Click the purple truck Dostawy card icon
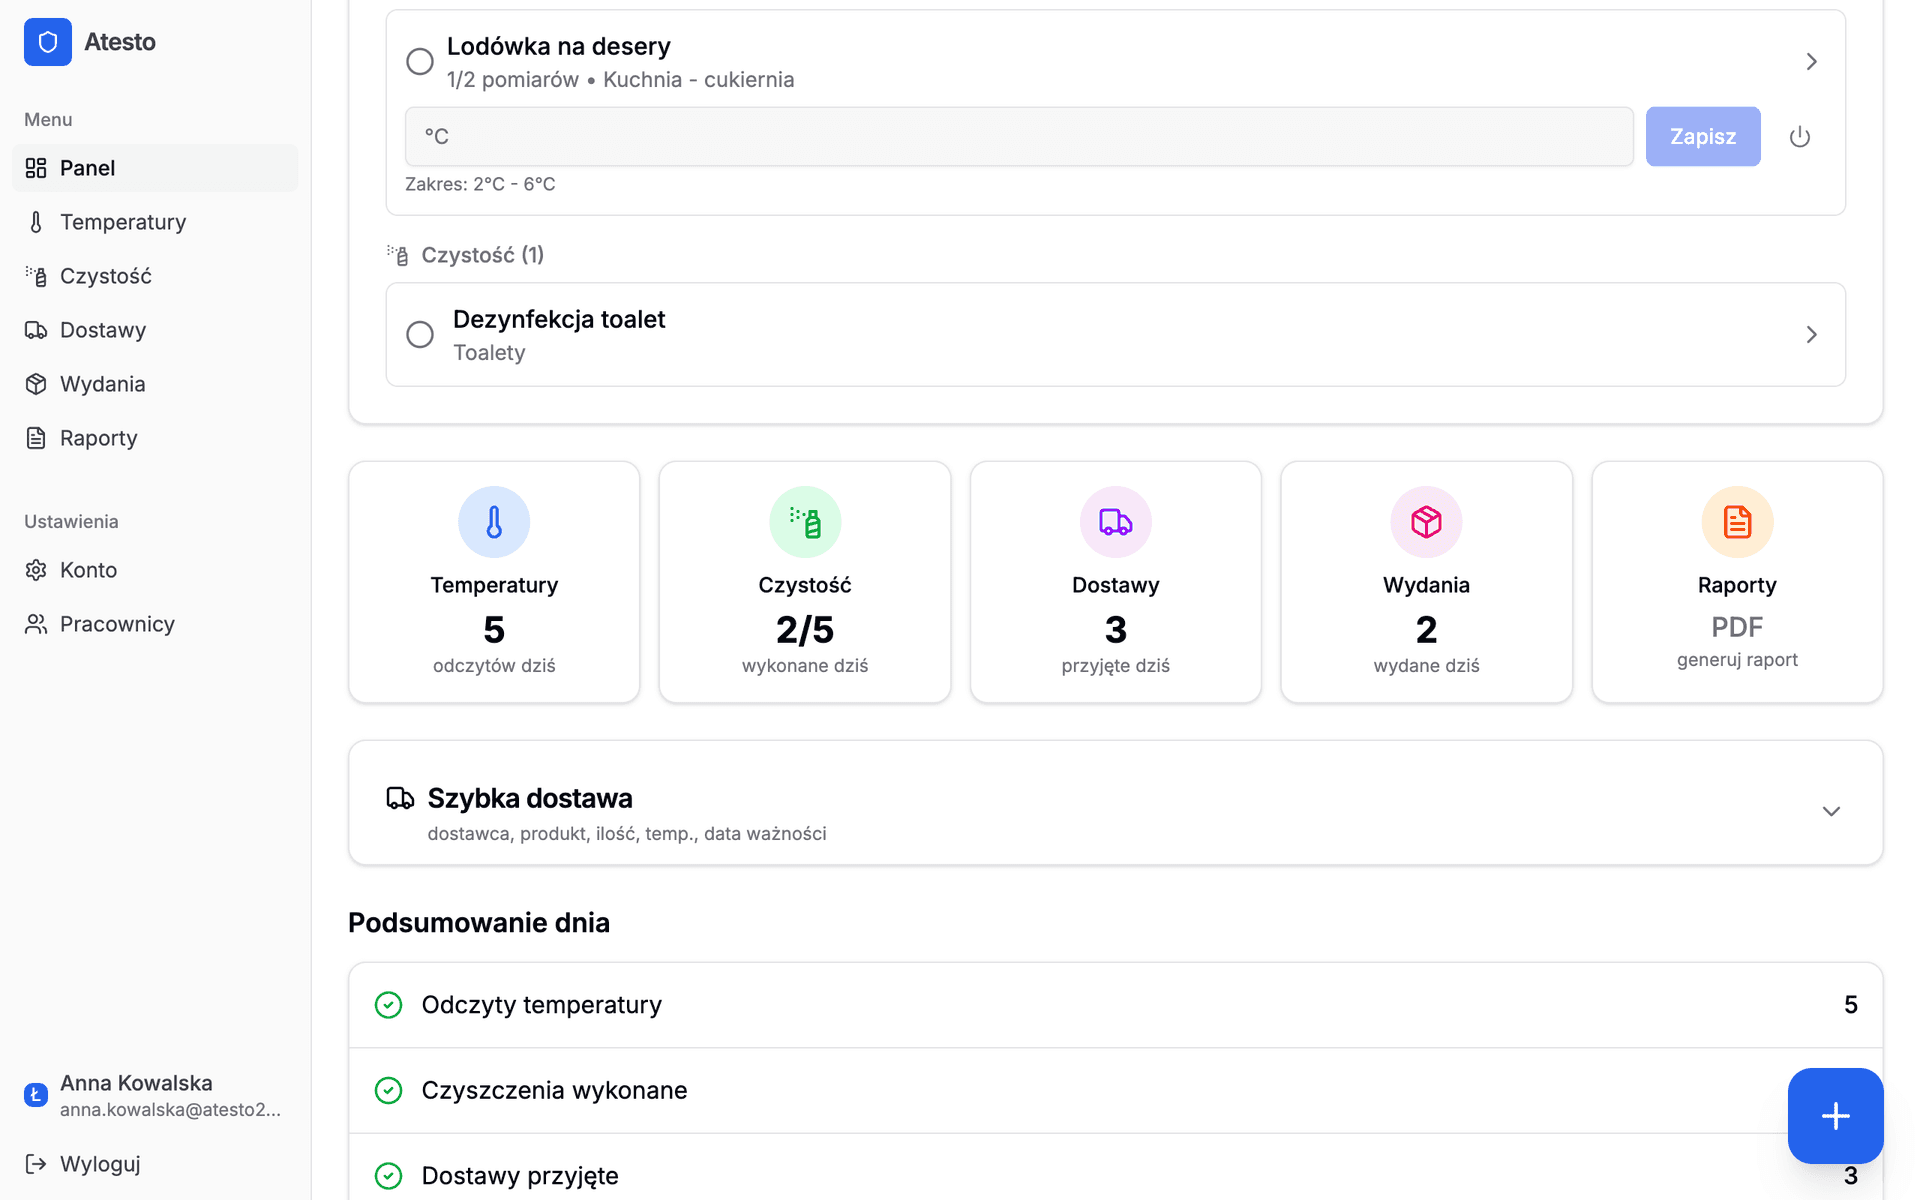The height and width of the screenshot is (1200, 1920). click(1115, 522)
